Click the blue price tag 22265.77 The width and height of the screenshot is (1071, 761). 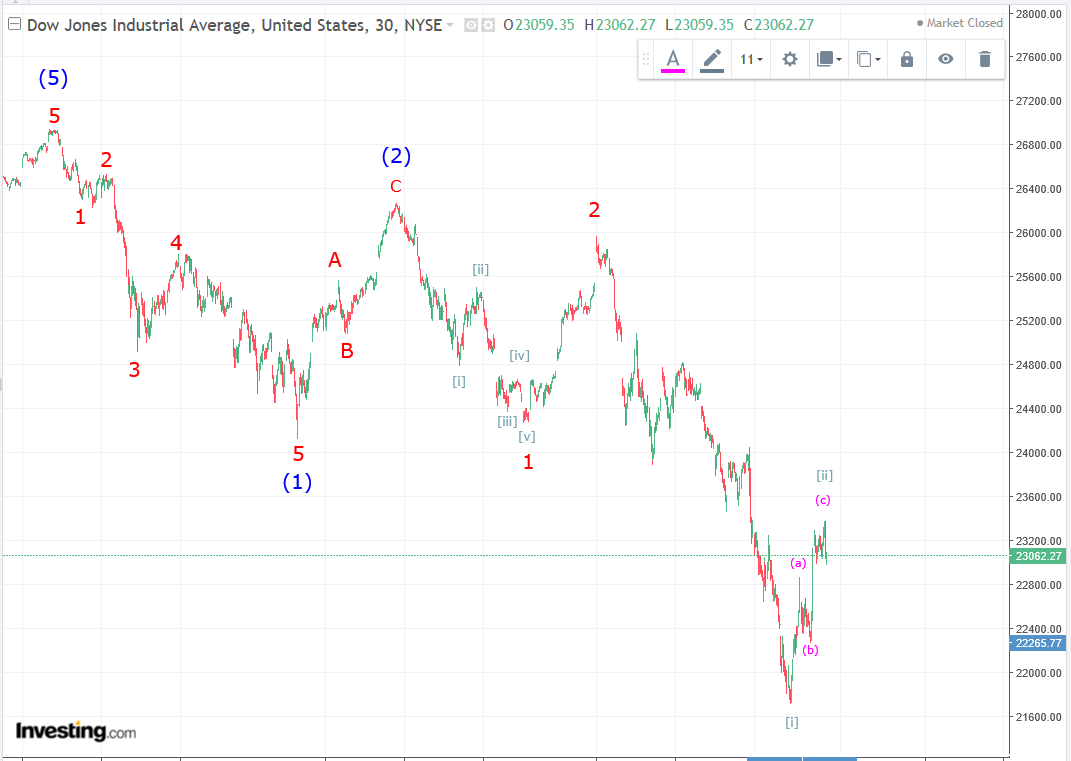1038,643
